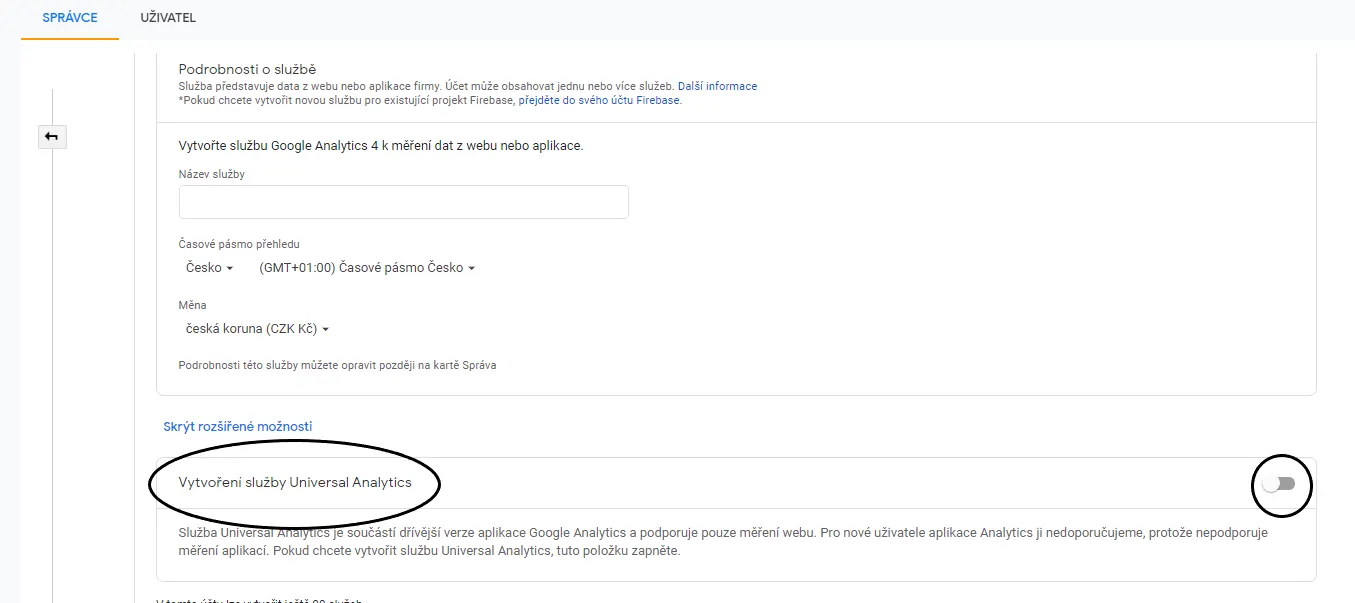
Task: Switch to the SPRÁVCE tab
Action: point(70,18)
